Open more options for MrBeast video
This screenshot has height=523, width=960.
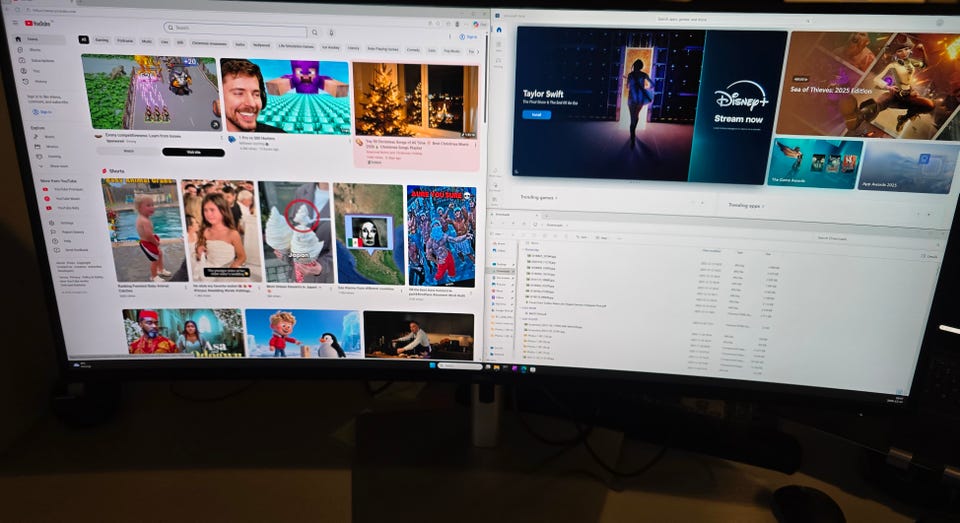pos(350,140)
